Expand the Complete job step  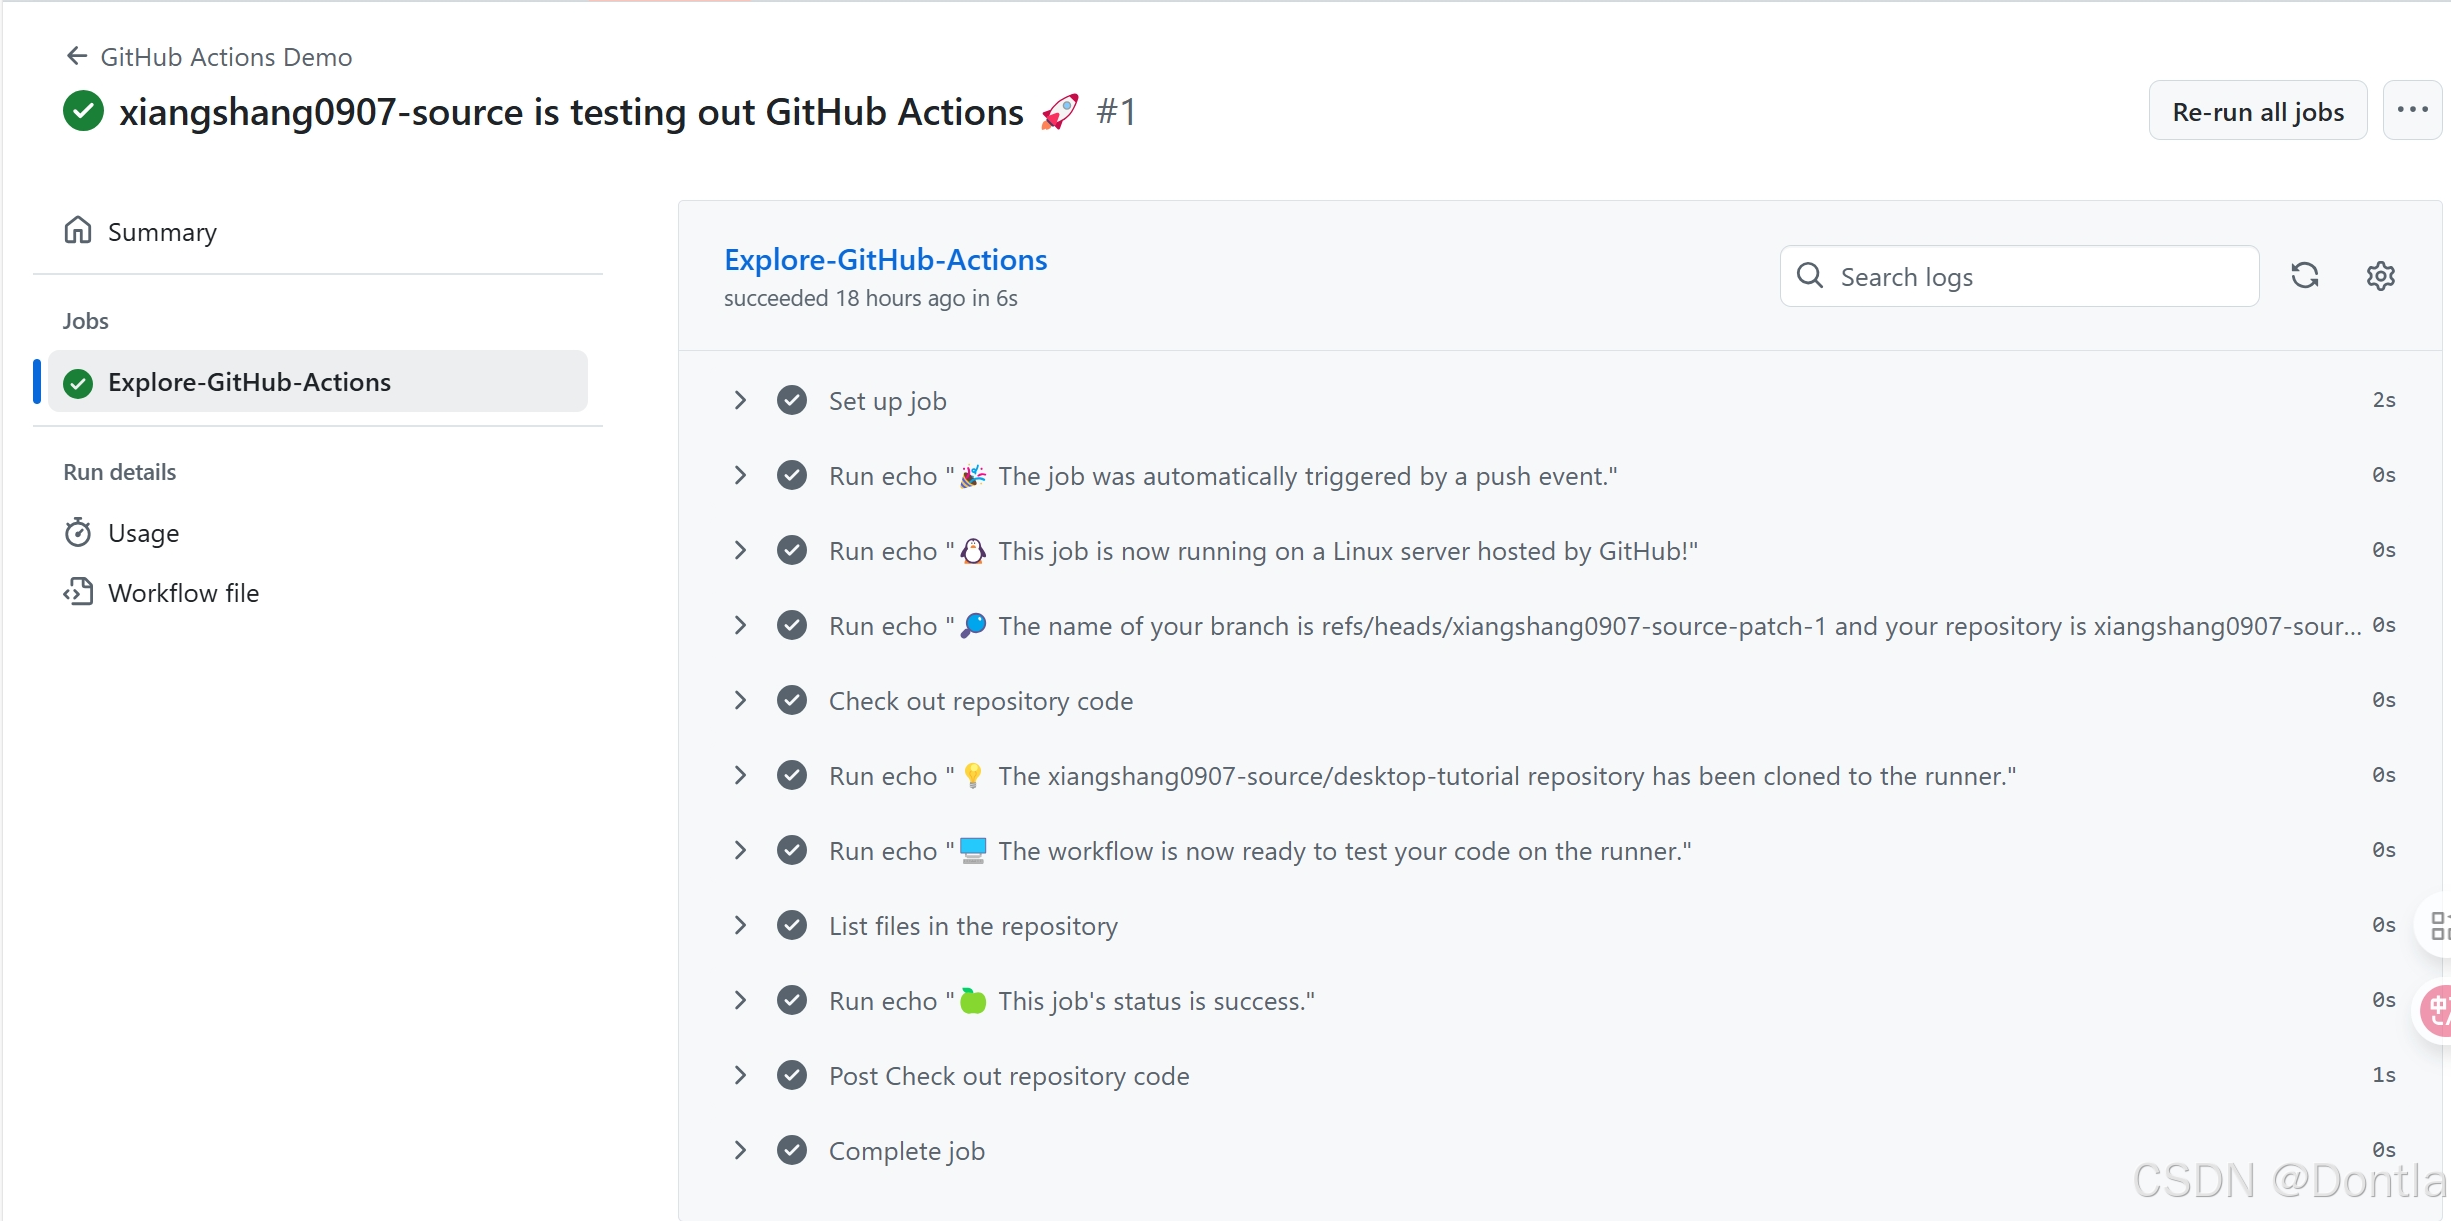[x=740, y=1150]
